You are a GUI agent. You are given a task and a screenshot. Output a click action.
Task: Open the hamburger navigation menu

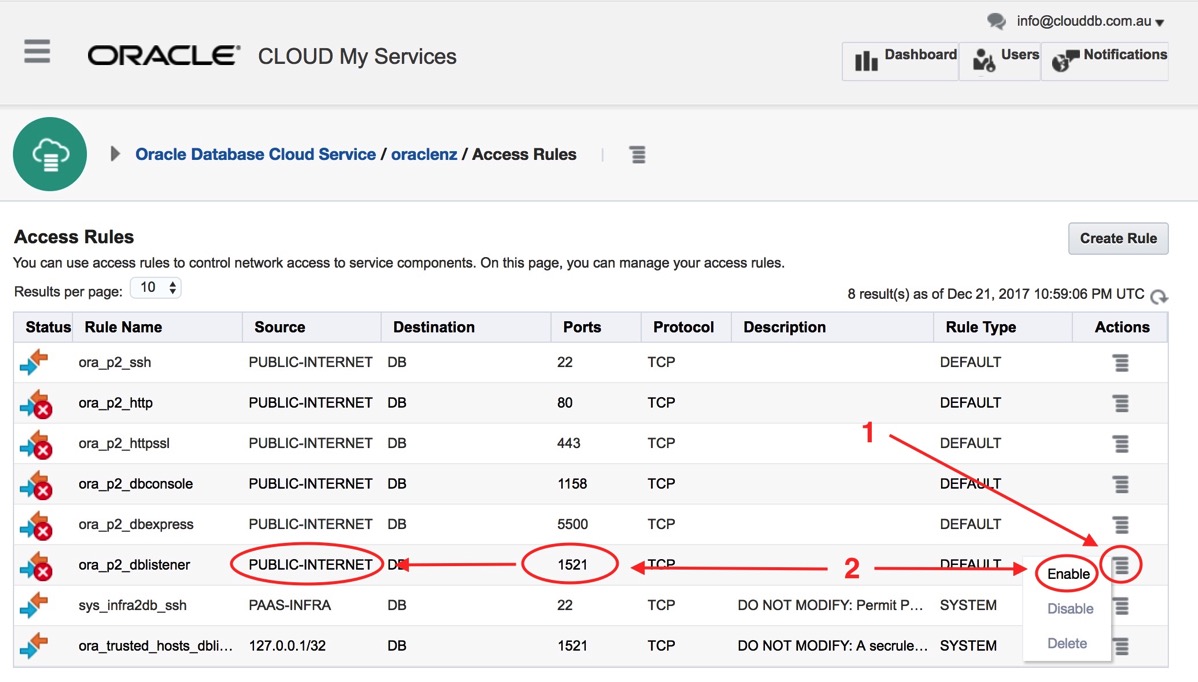coord(37,52)
